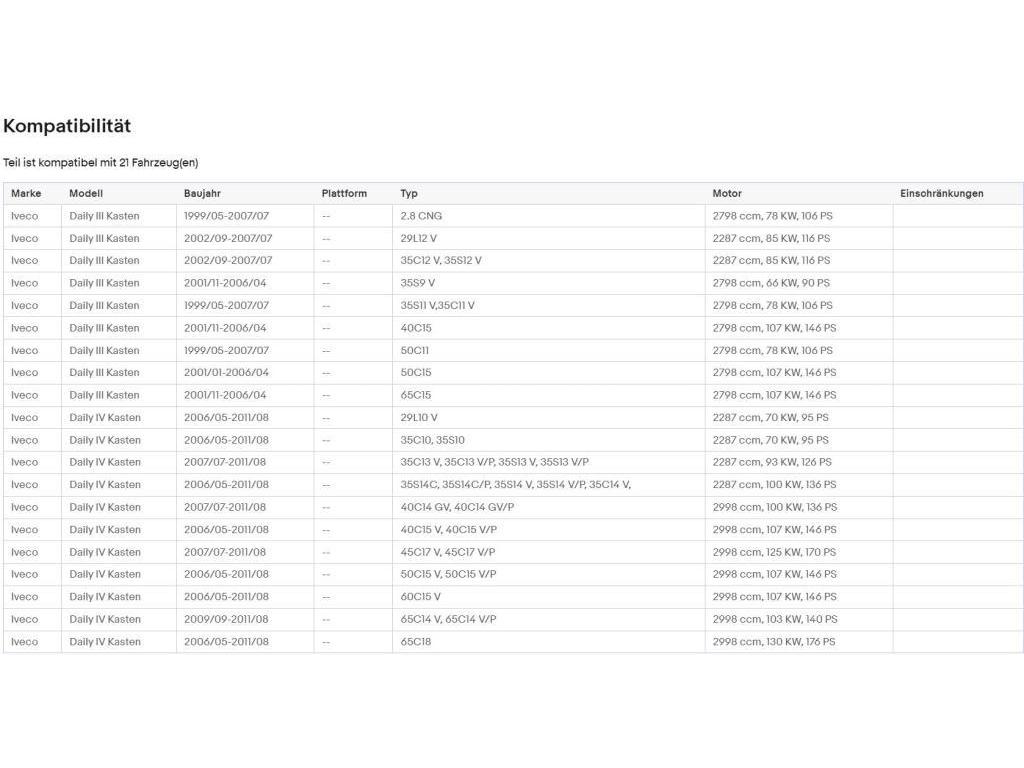Select the Modell column header
1024x768 pixels.
coord(86,193)
